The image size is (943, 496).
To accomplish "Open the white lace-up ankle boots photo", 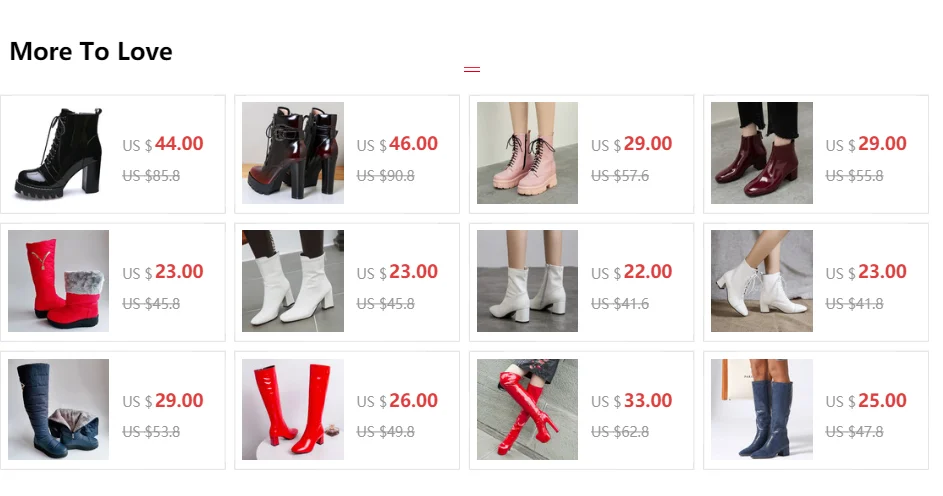I will pos(762,281).
